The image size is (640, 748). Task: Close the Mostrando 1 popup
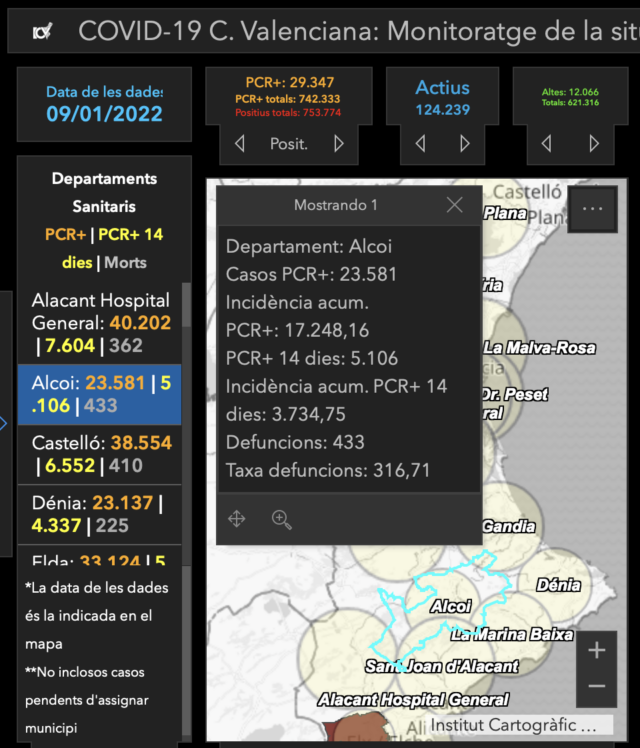click(x=454, y=205)
